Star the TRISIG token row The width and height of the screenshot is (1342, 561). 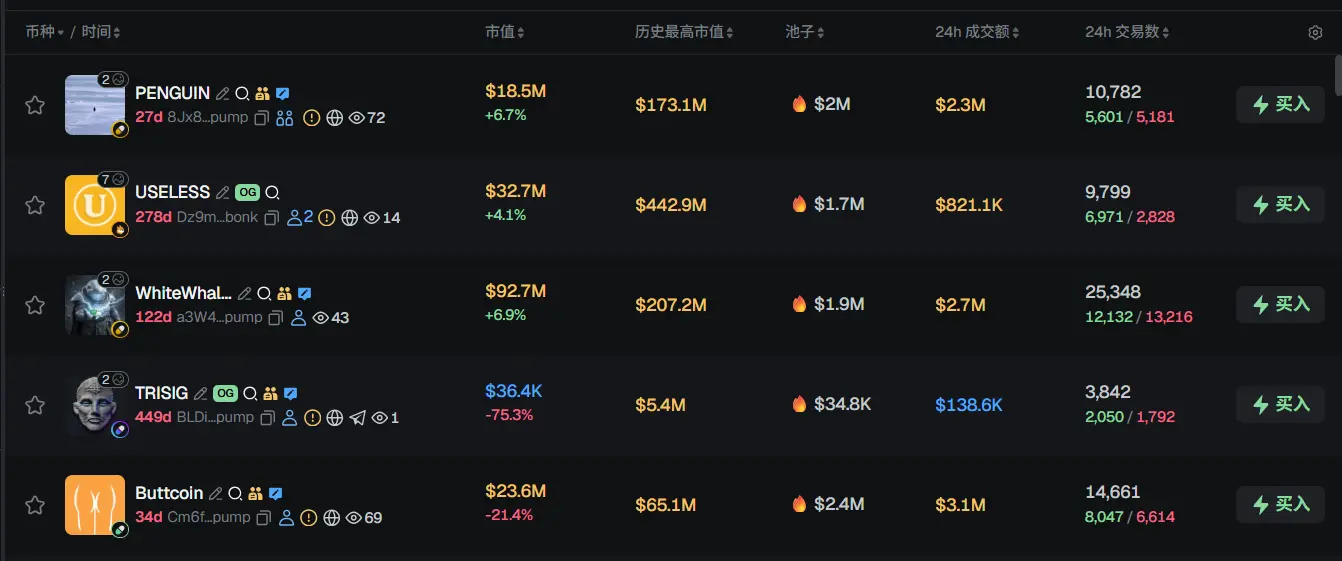coord(35,405)
